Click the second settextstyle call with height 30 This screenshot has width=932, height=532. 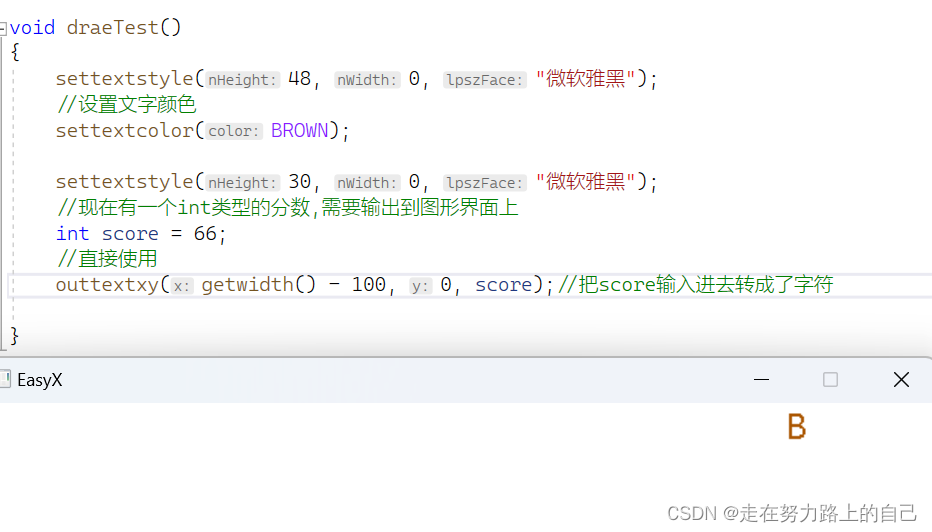point(124,181)
